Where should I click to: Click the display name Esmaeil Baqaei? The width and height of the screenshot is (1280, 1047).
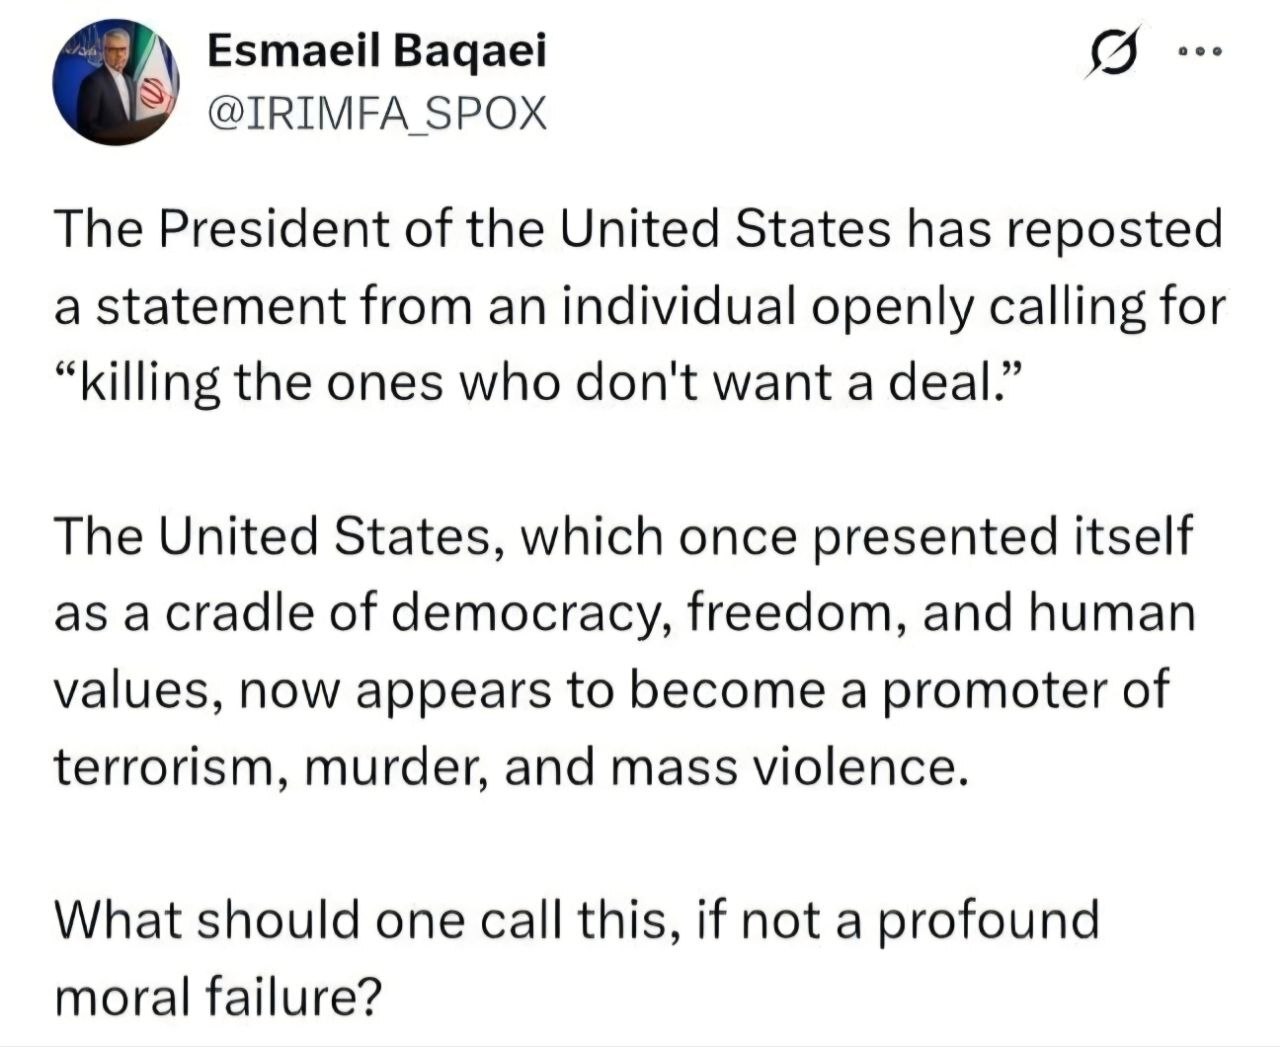pos(377,51)
